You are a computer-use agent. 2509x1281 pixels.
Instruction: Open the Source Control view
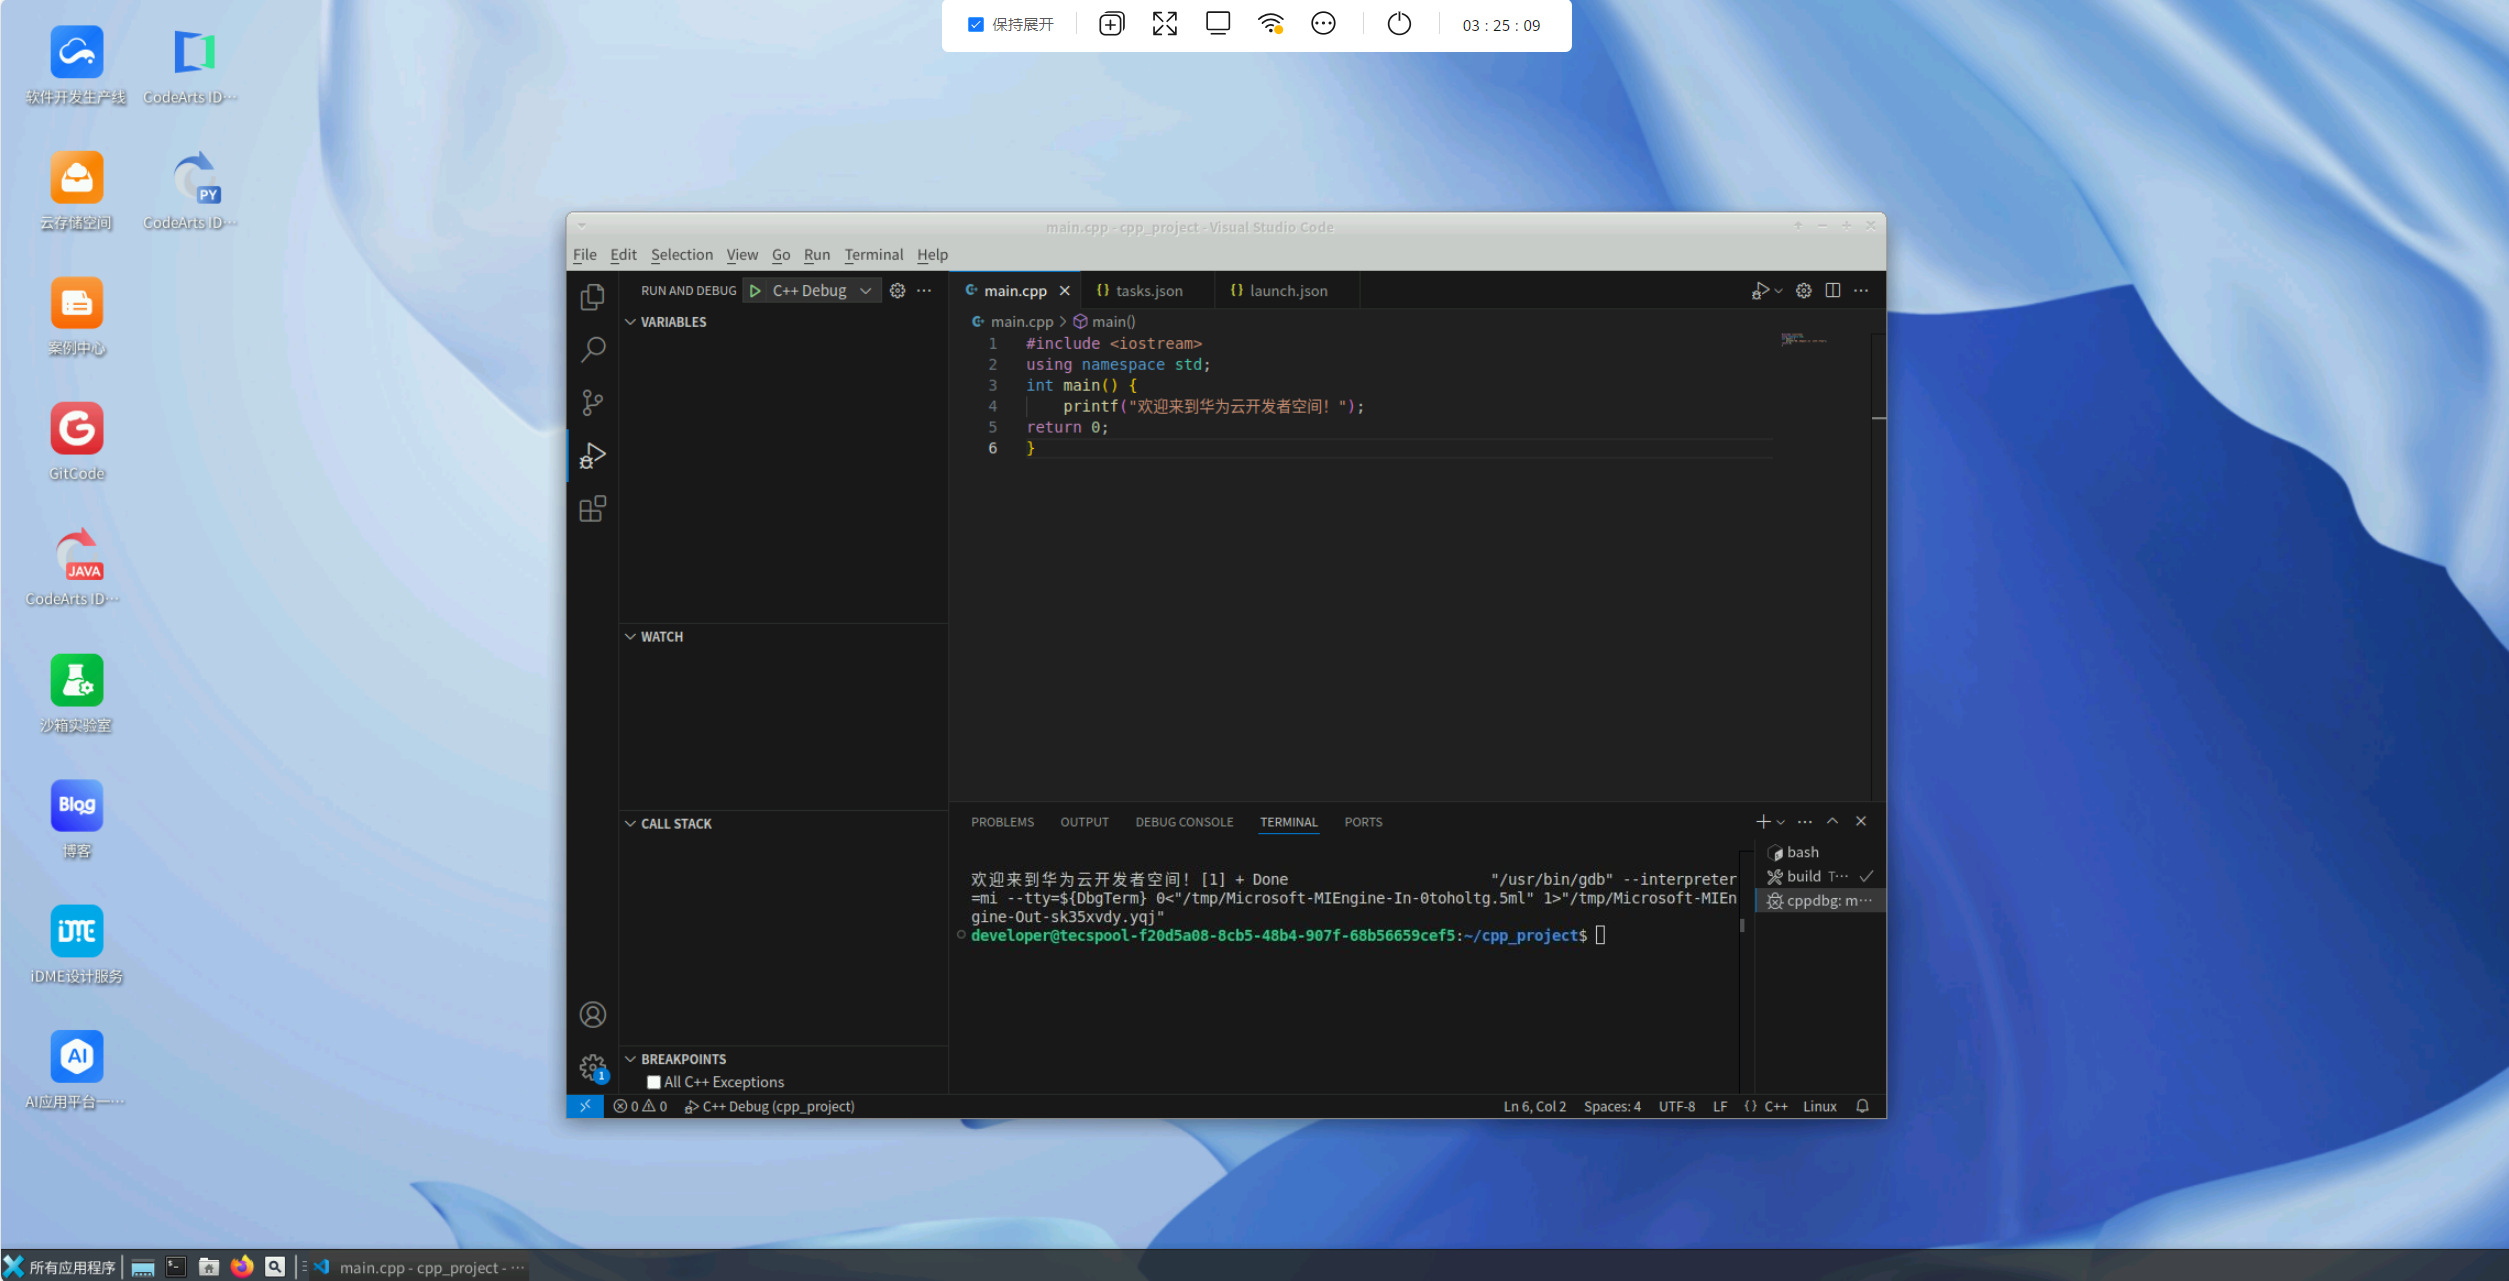click(x=592, y=403)
